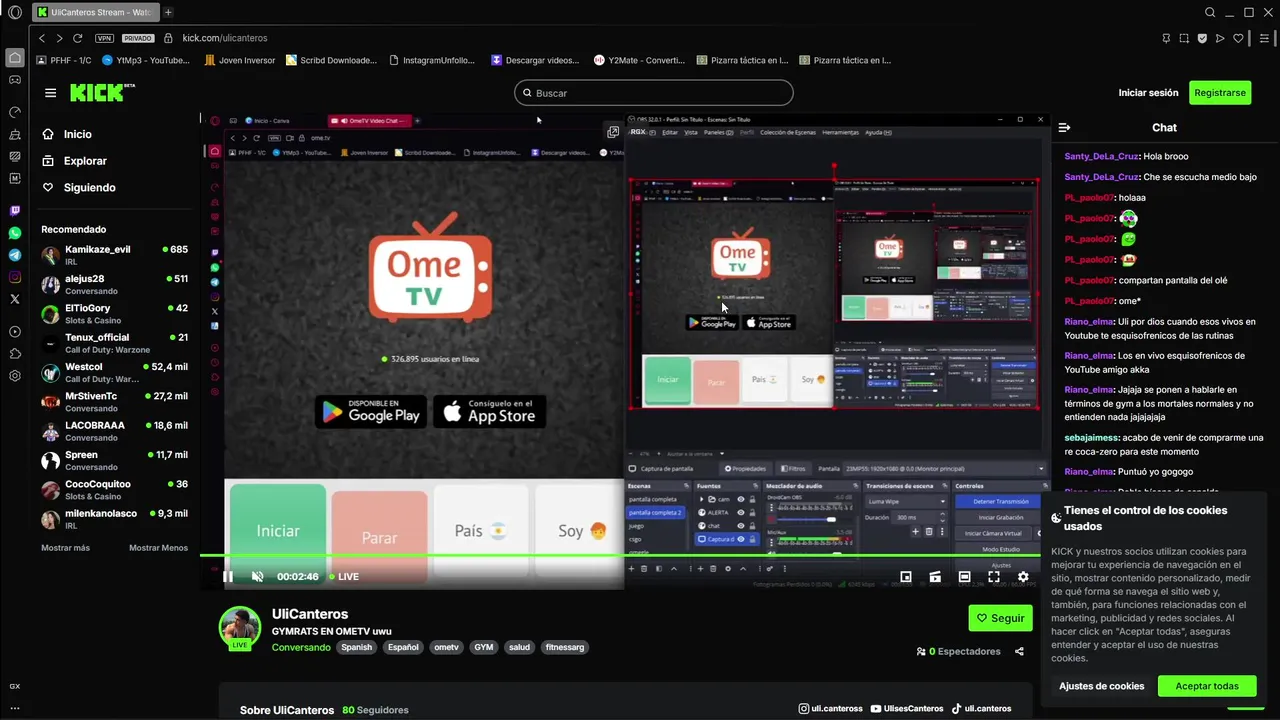Click the green Registrarse button
This screenshot has height=720, width=1280.
tap(1220, 93)
